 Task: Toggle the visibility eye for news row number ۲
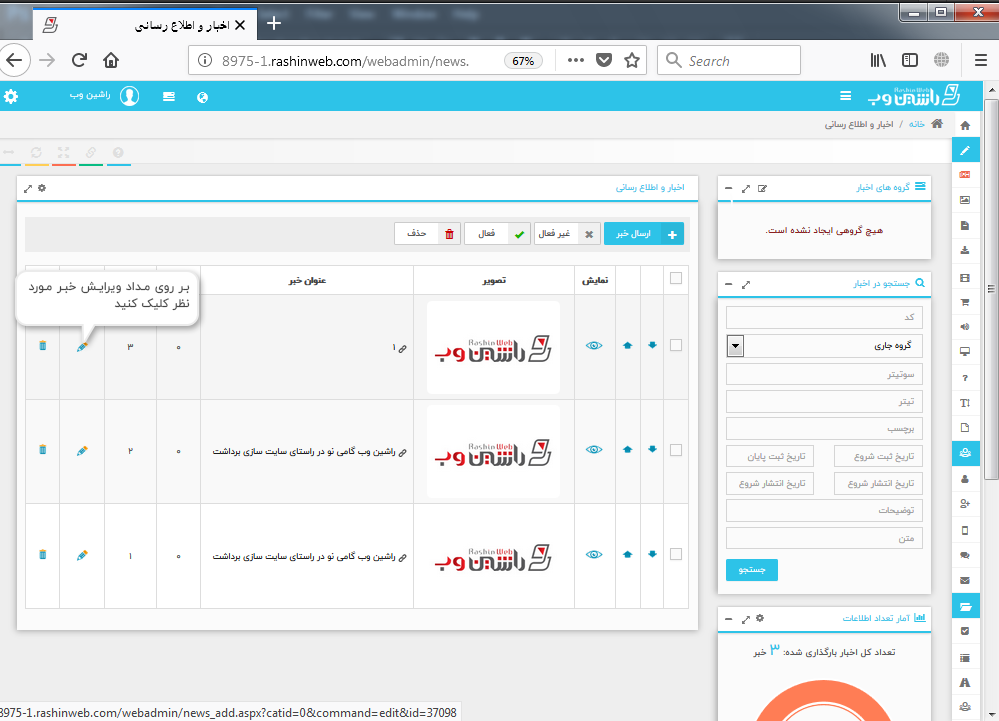(x=594, y=450)
